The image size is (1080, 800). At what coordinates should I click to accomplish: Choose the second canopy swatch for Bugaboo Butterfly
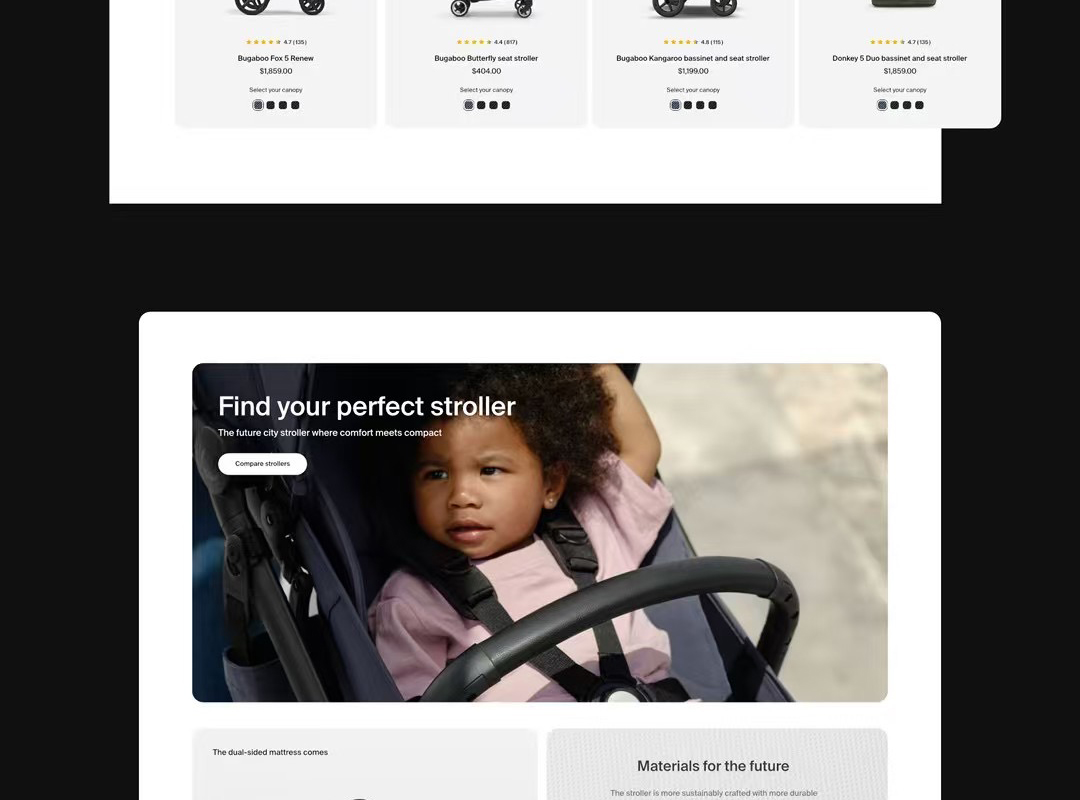(481, 105)
